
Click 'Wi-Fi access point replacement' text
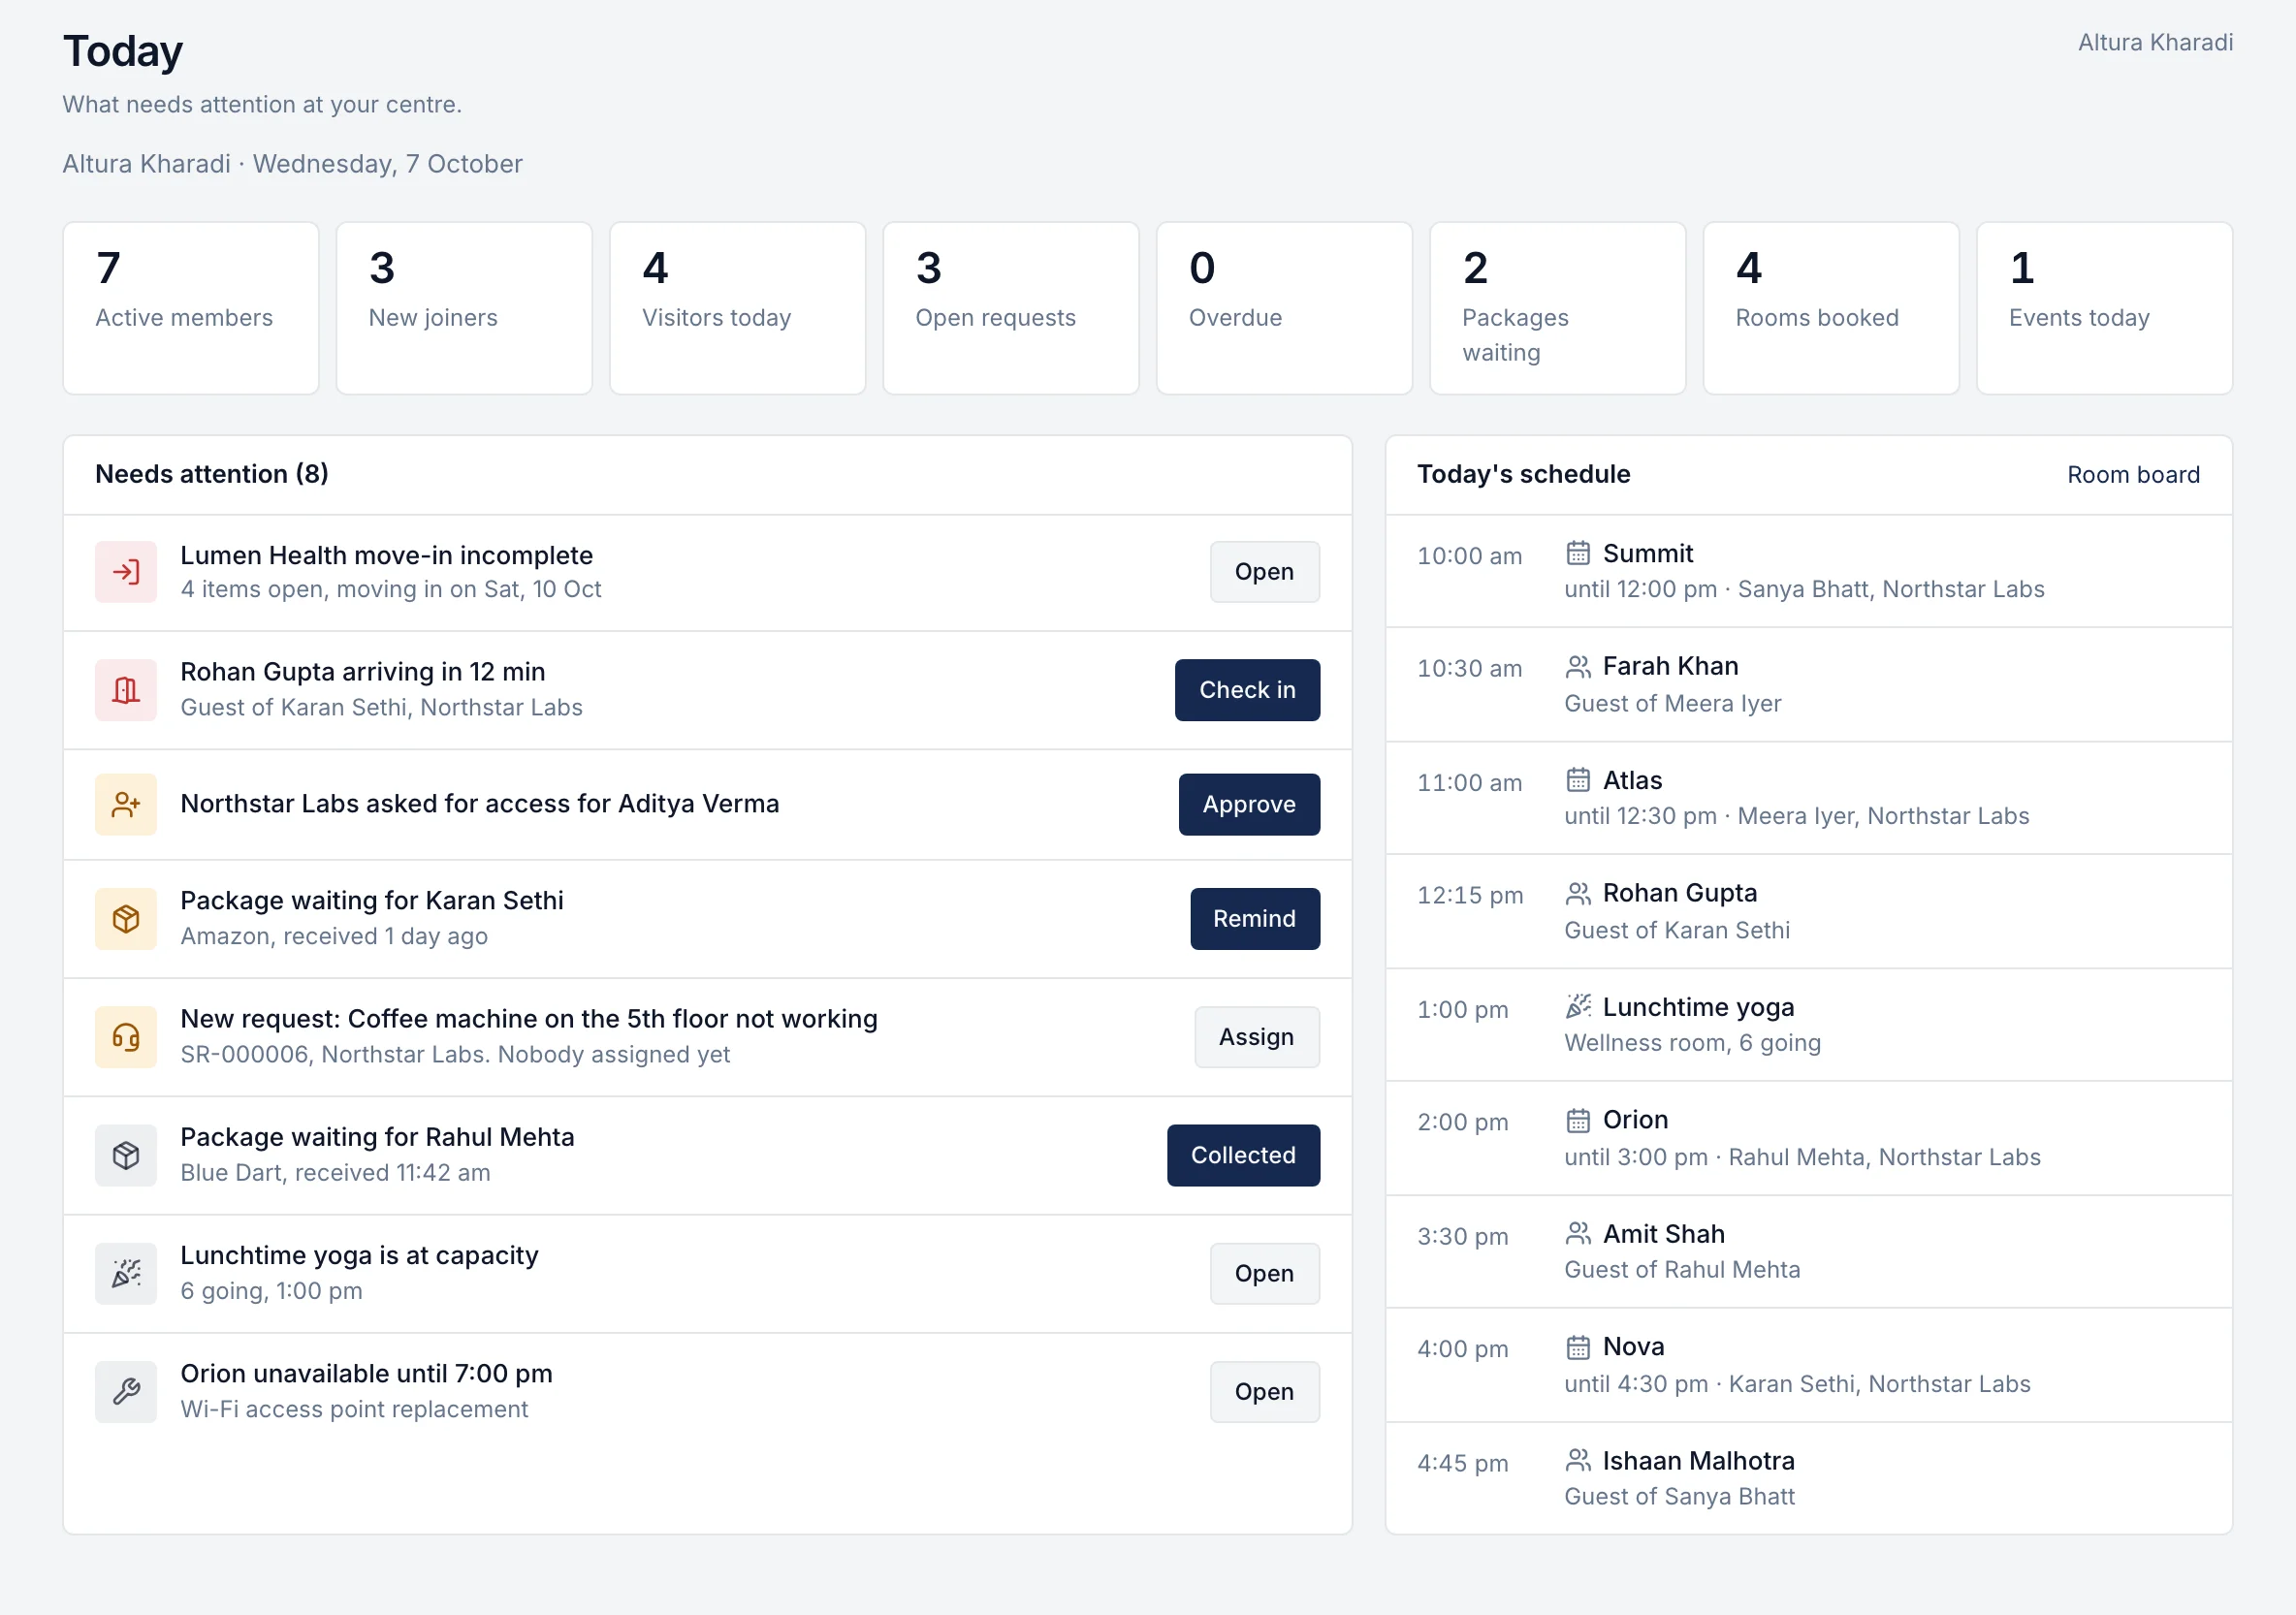coord(354,1409)
